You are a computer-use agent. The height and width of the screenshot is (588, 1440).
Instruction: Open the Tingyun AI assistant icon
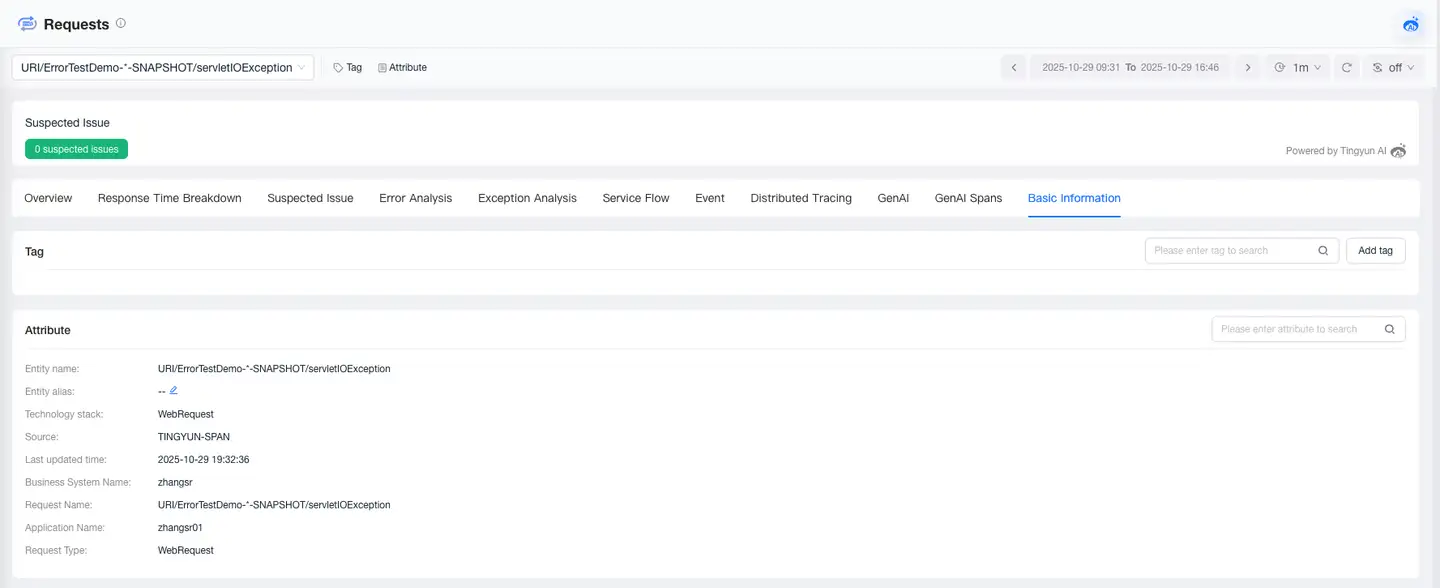[1411, 24]
